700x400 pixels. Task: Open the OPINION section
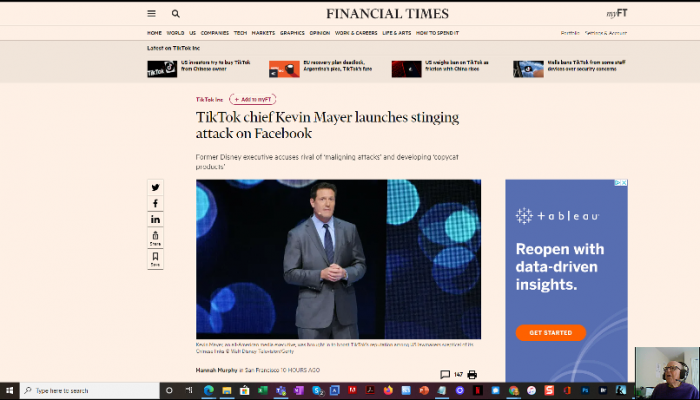point(320,33)
